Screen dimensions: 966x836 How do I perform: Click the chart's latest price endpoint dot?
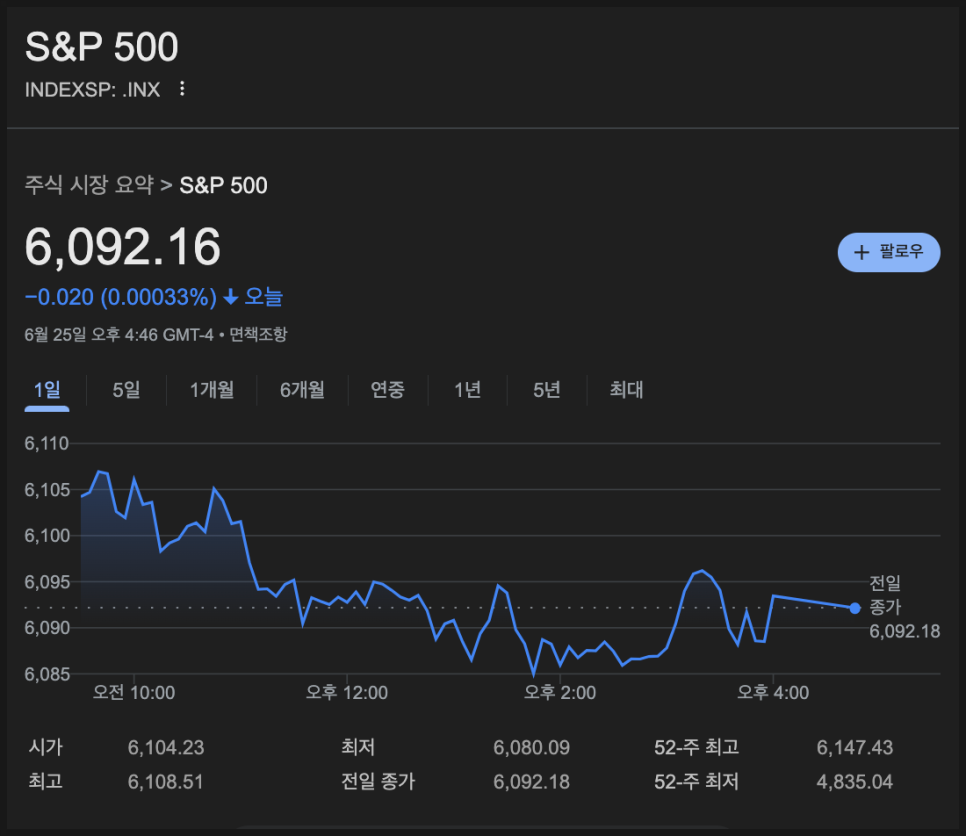click(854, 608)
